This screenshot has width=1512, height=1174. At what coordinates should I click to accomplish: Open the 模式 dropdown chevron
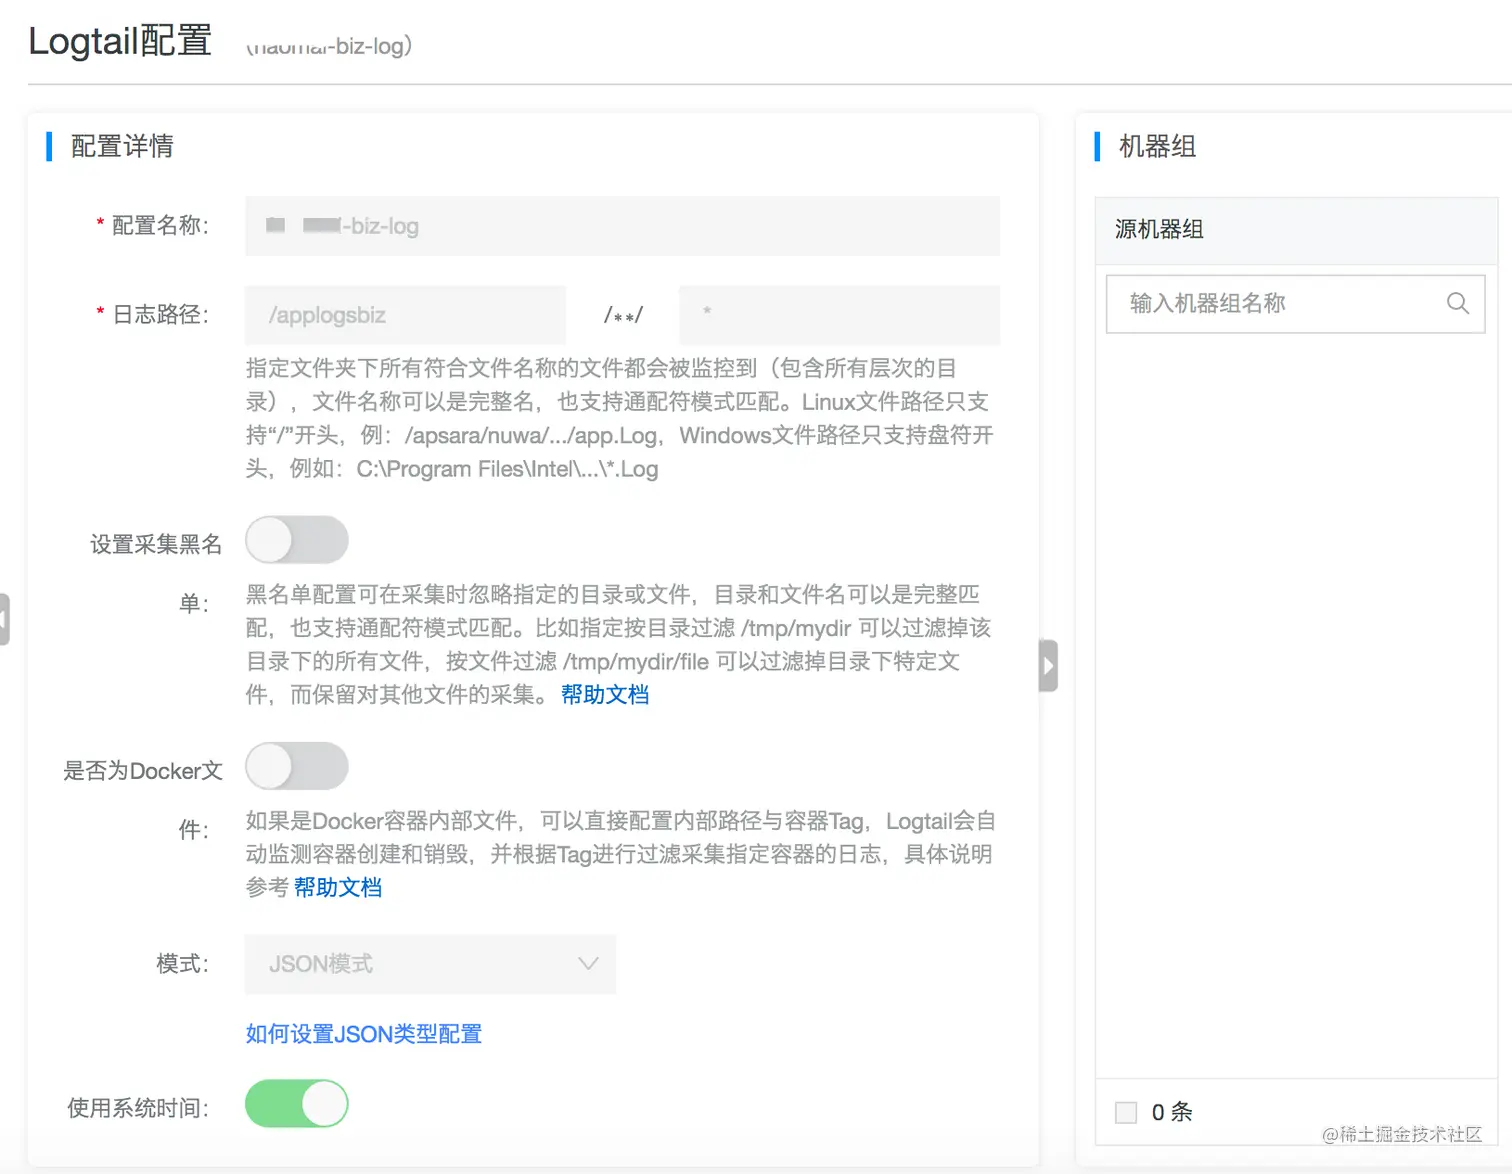click(588, 963)
